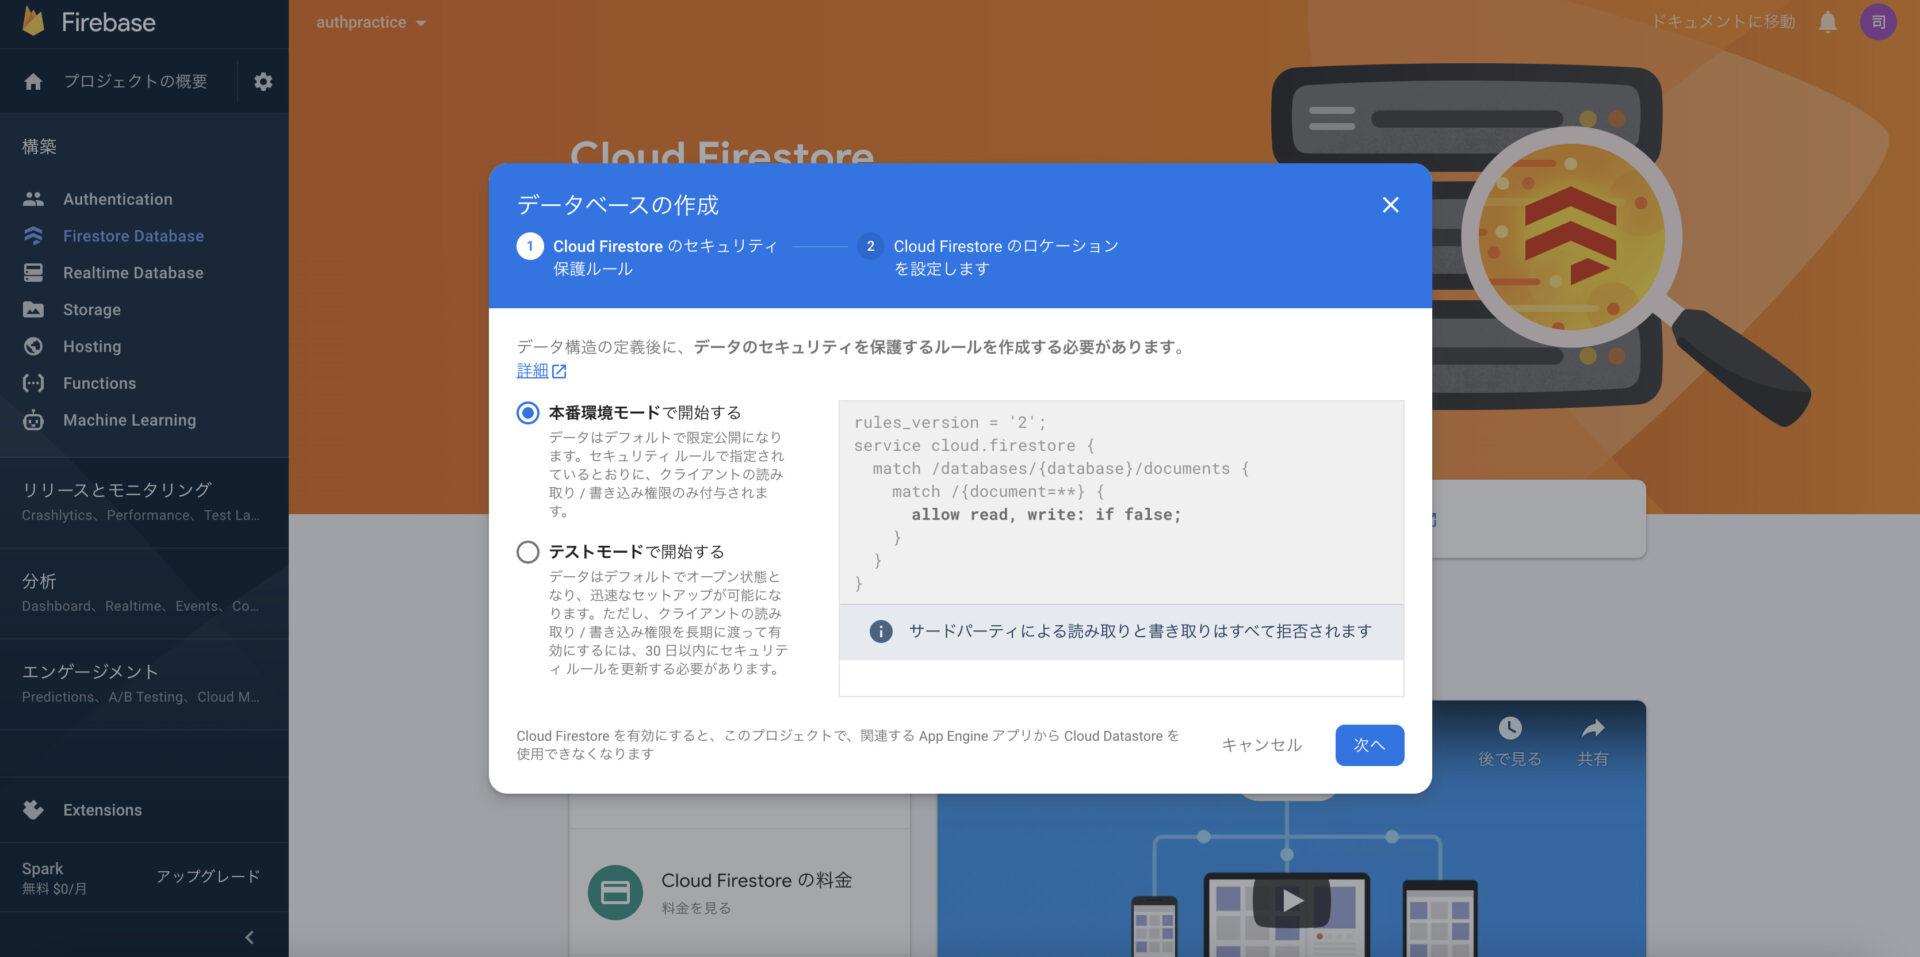
Task: Click the 次へ button
Action: [x=1369, y=745]
